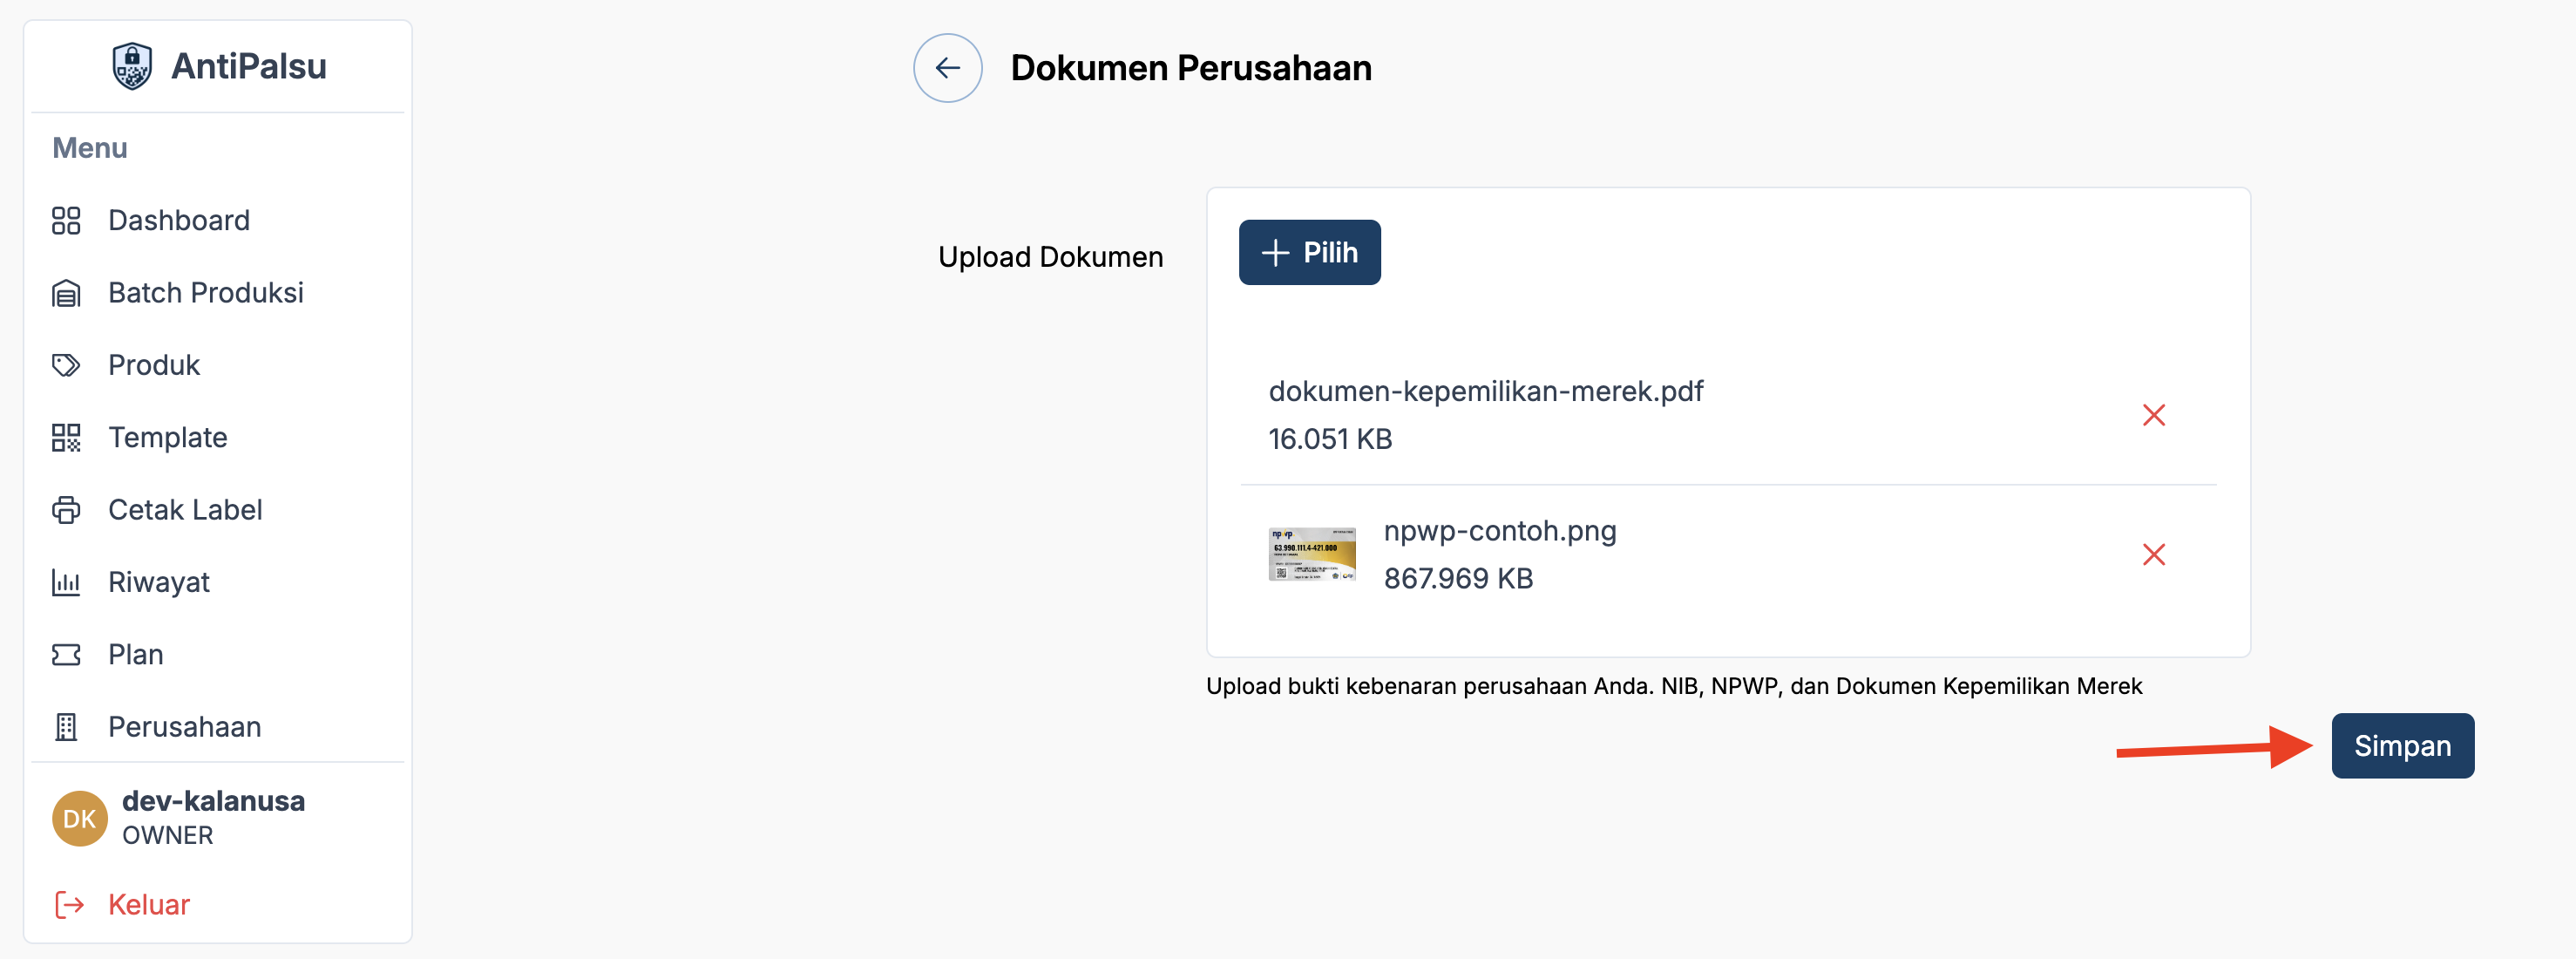Click the Dashboard grid icon
The width and height of the screenshot is (2576, 959).
(66, 220)
